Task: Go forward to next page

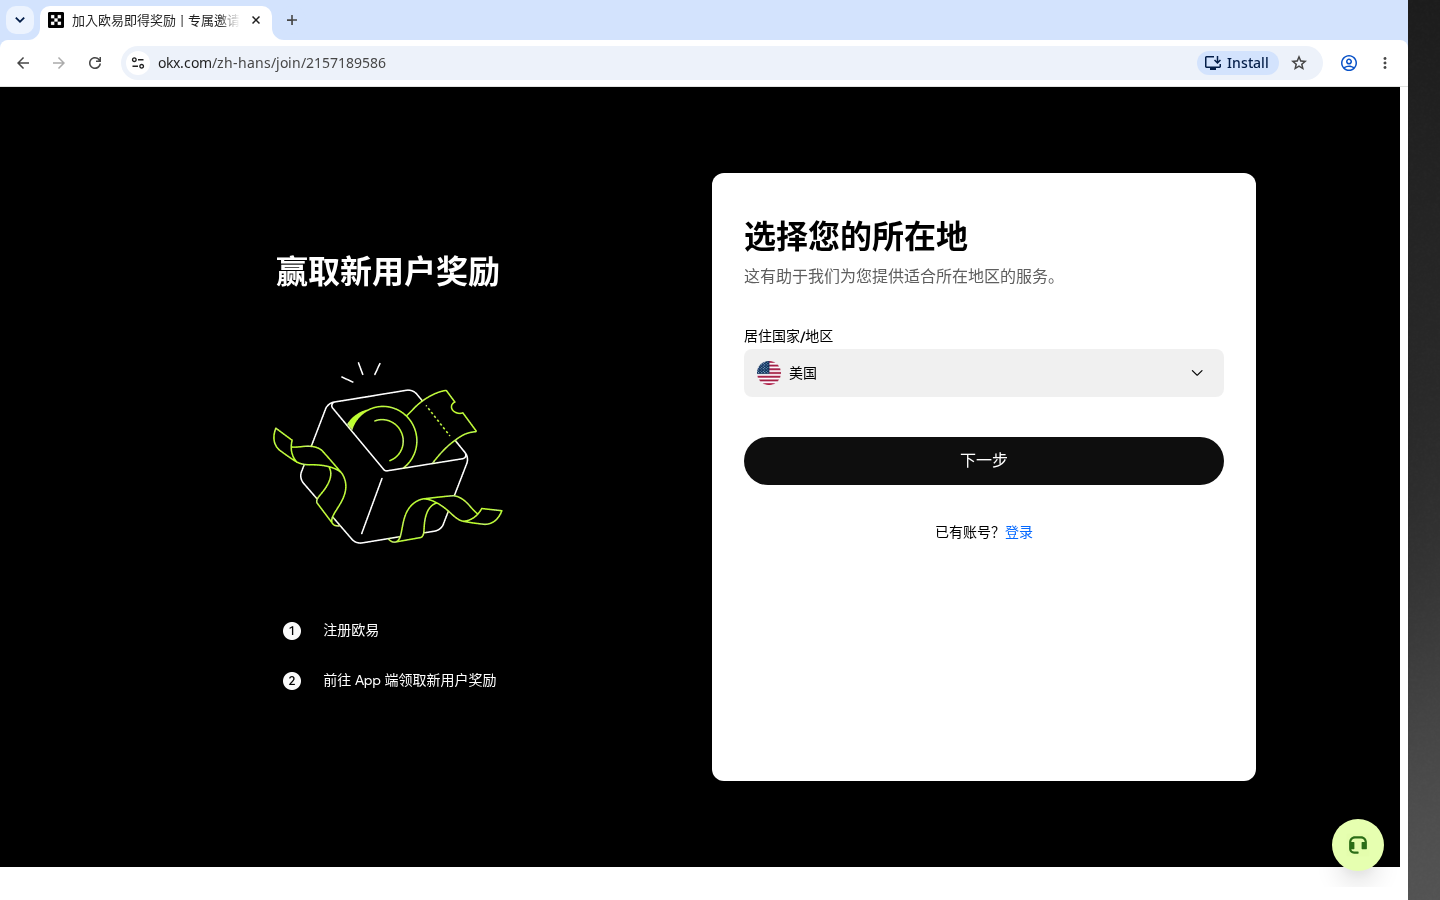Action: 59,63
